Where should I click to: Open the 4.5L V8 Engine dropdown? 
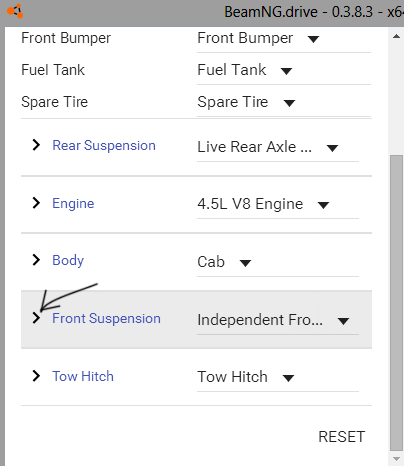pyautogui.click(x=278, y=204)
